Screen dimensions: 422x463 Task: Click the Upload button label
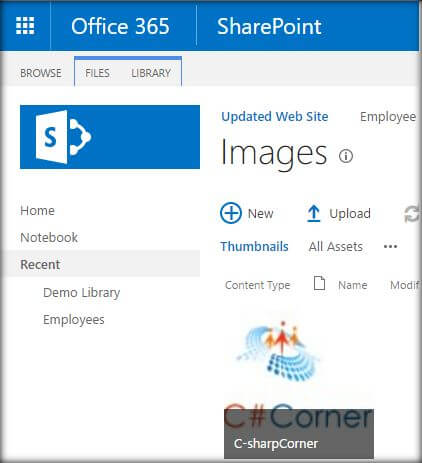(350, 214)
